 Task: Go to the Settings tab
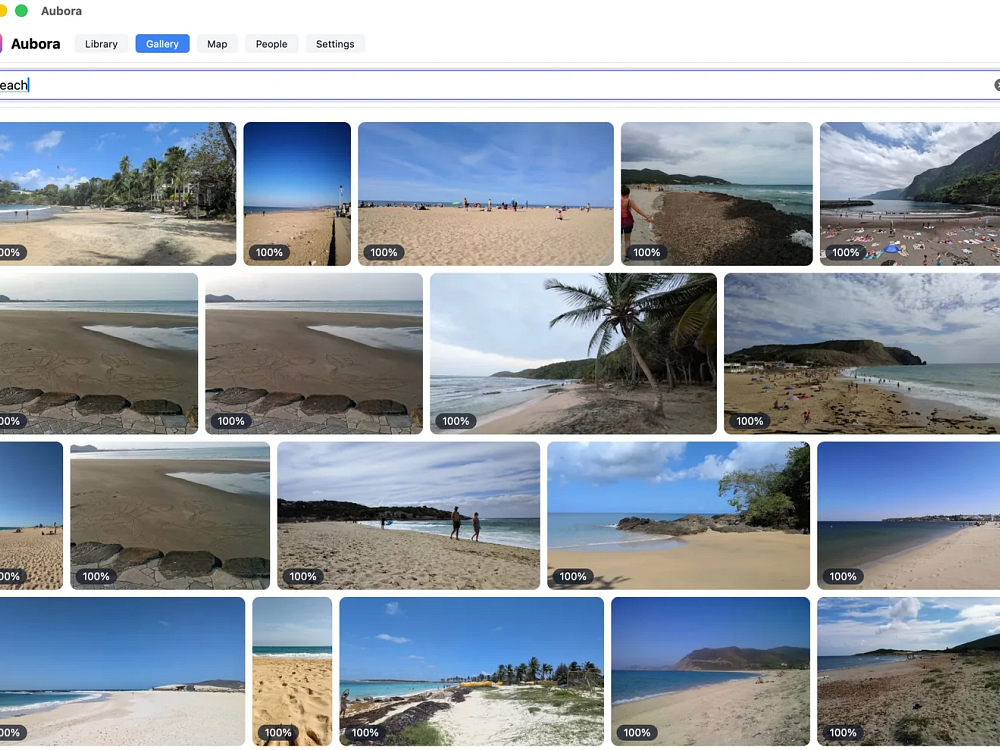point(335,44)
